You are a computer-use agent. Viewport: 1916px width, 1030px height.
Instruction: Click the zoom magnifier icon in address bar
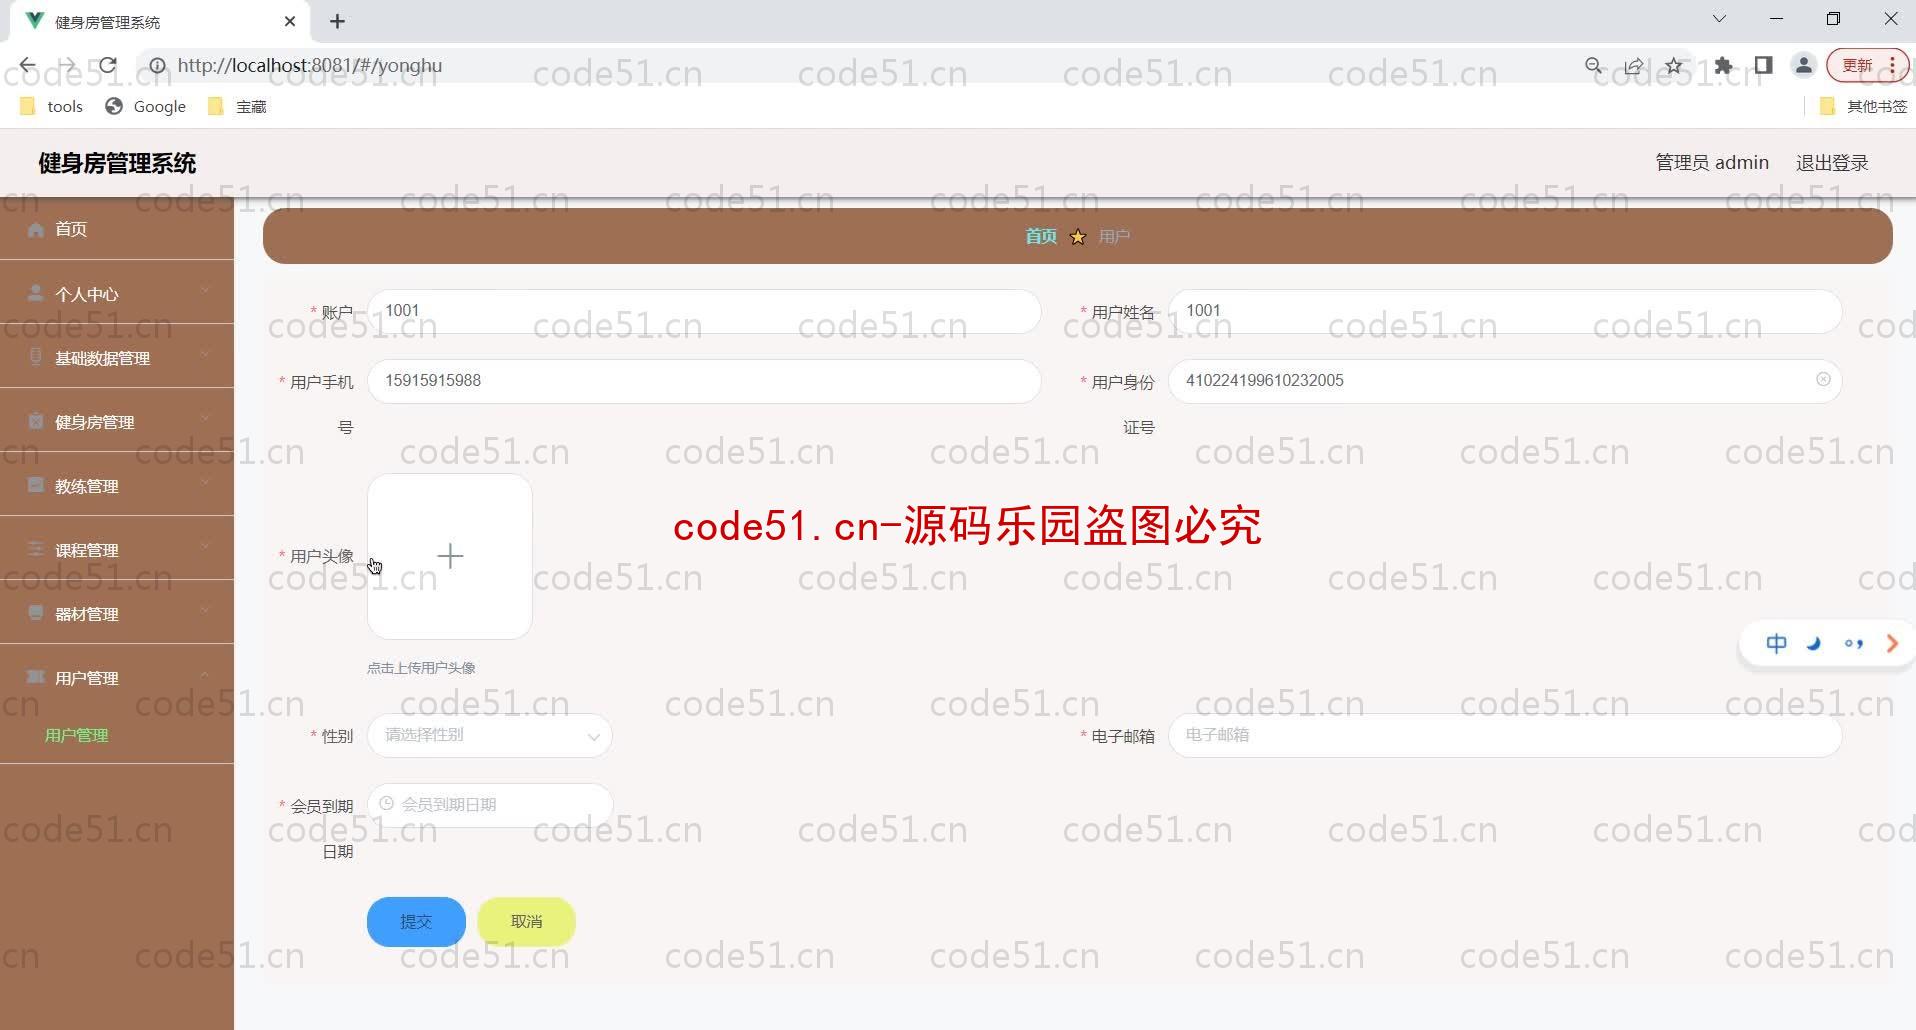1594,66
